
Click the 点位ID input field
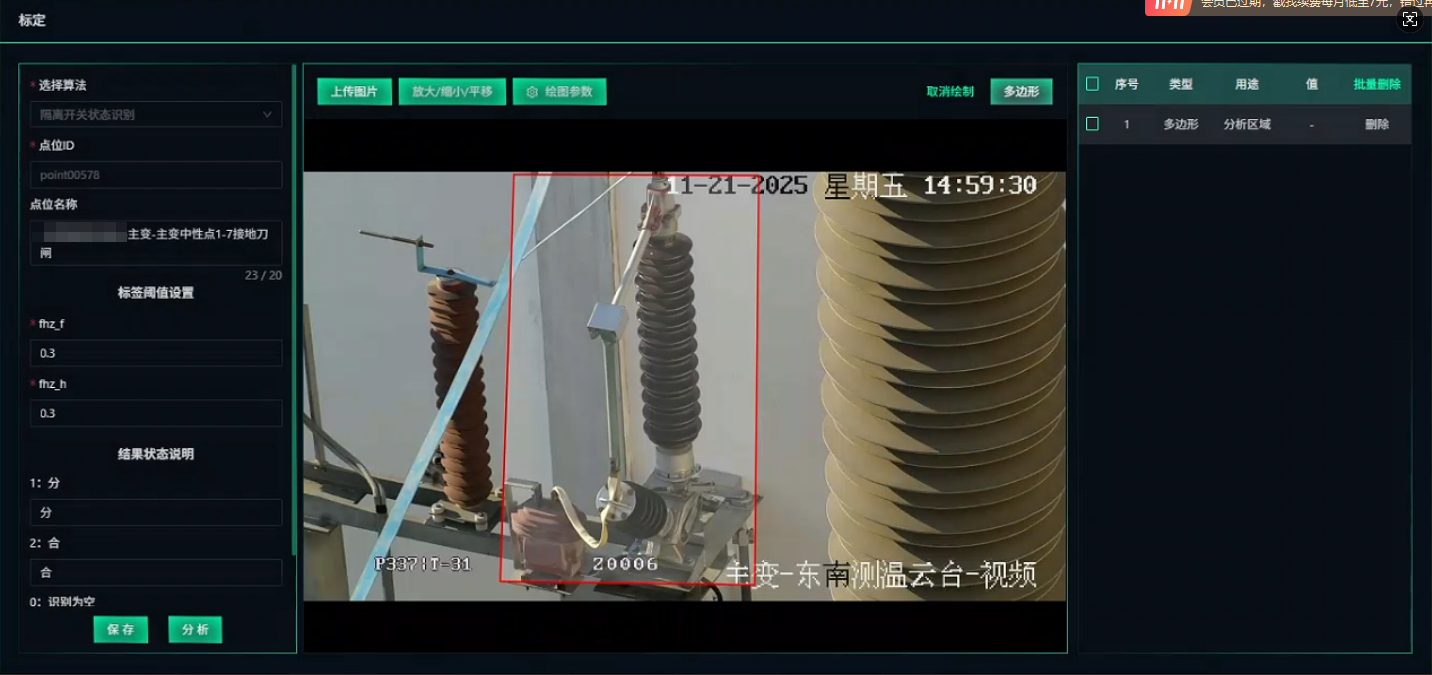click(x=156, y=175)
